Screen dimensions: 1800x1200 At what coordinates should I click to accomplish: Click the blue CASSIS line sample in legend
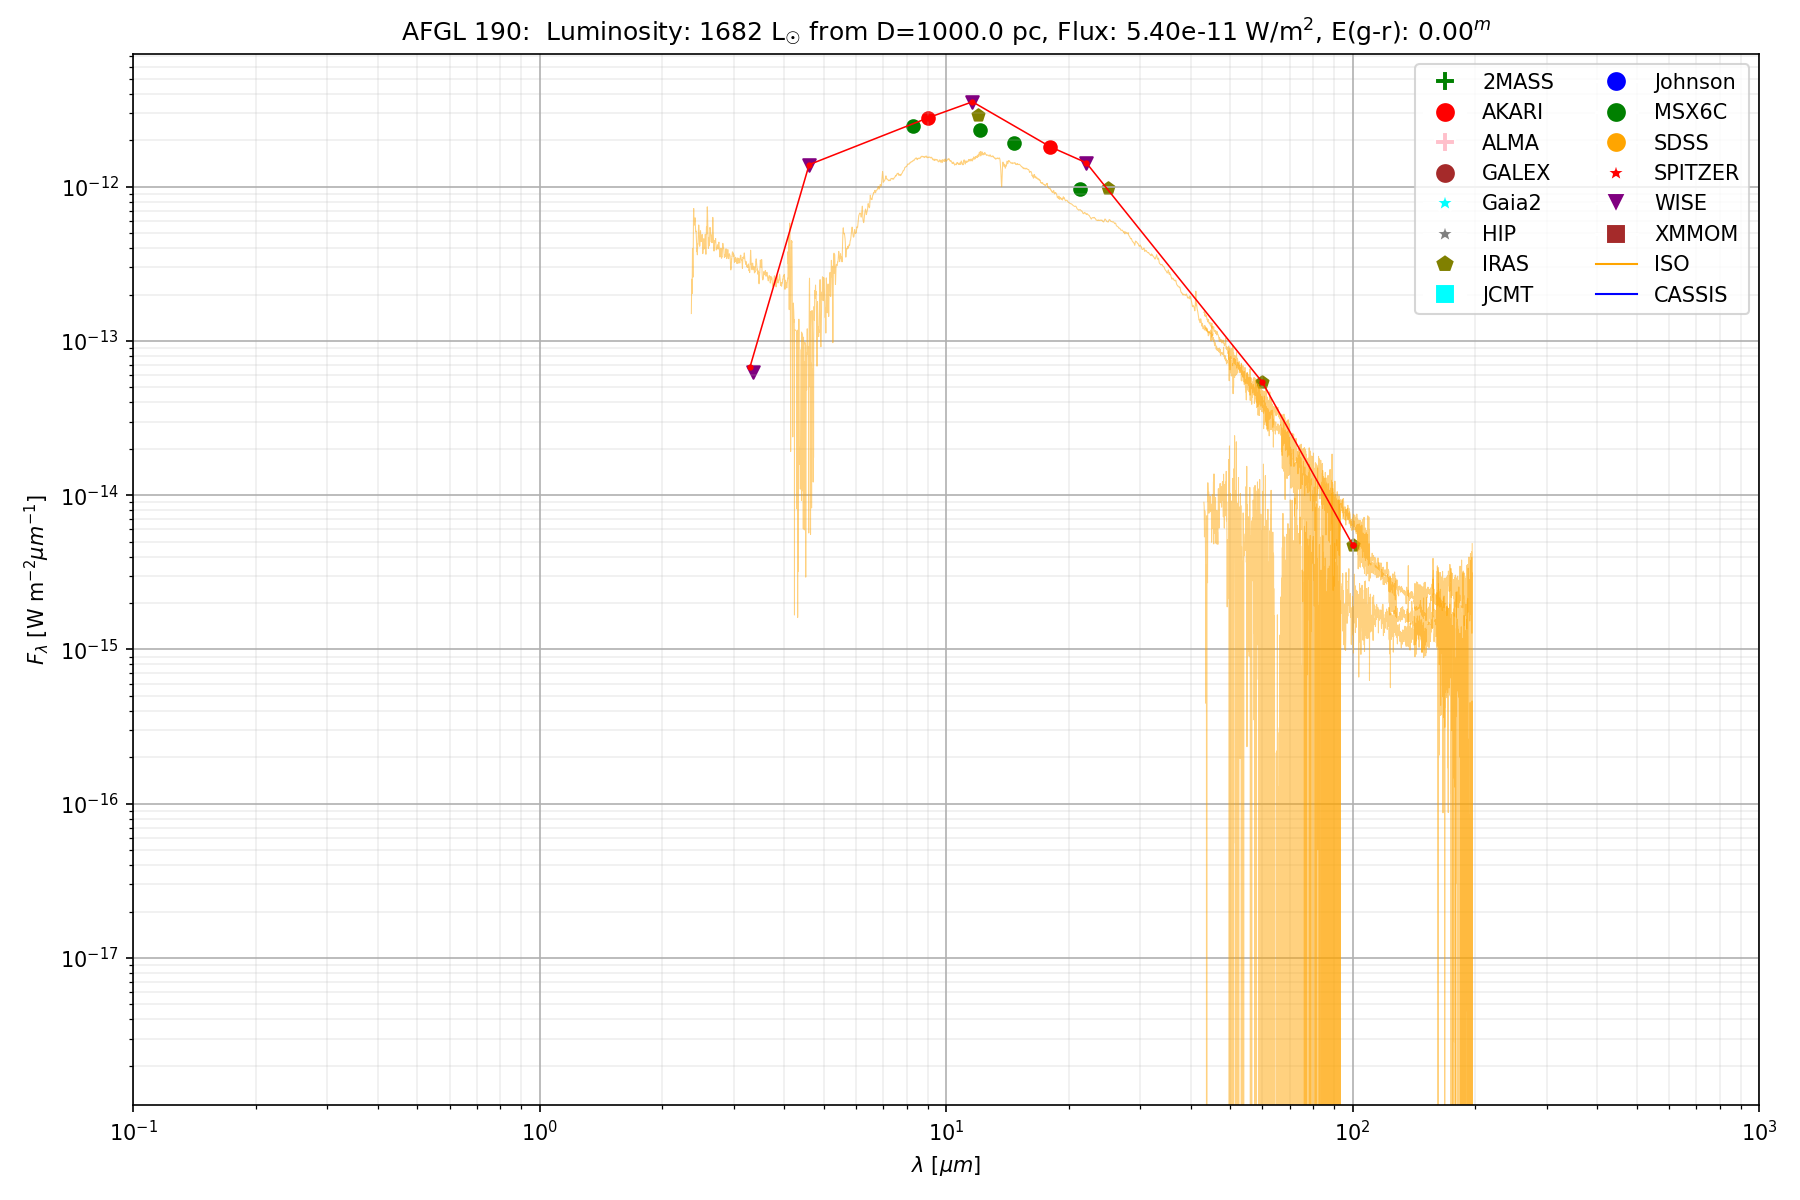coord(1616,294)
